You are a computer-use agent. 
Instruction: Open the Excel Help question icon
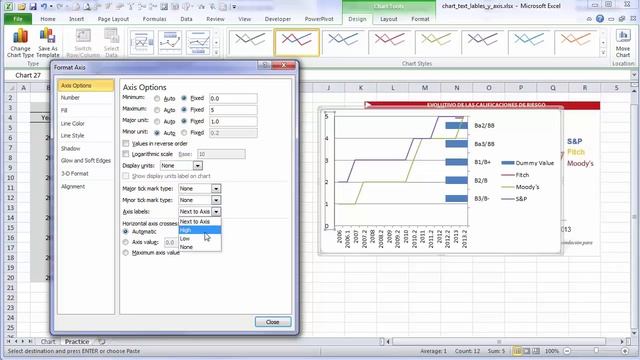[x=600, y=19]
